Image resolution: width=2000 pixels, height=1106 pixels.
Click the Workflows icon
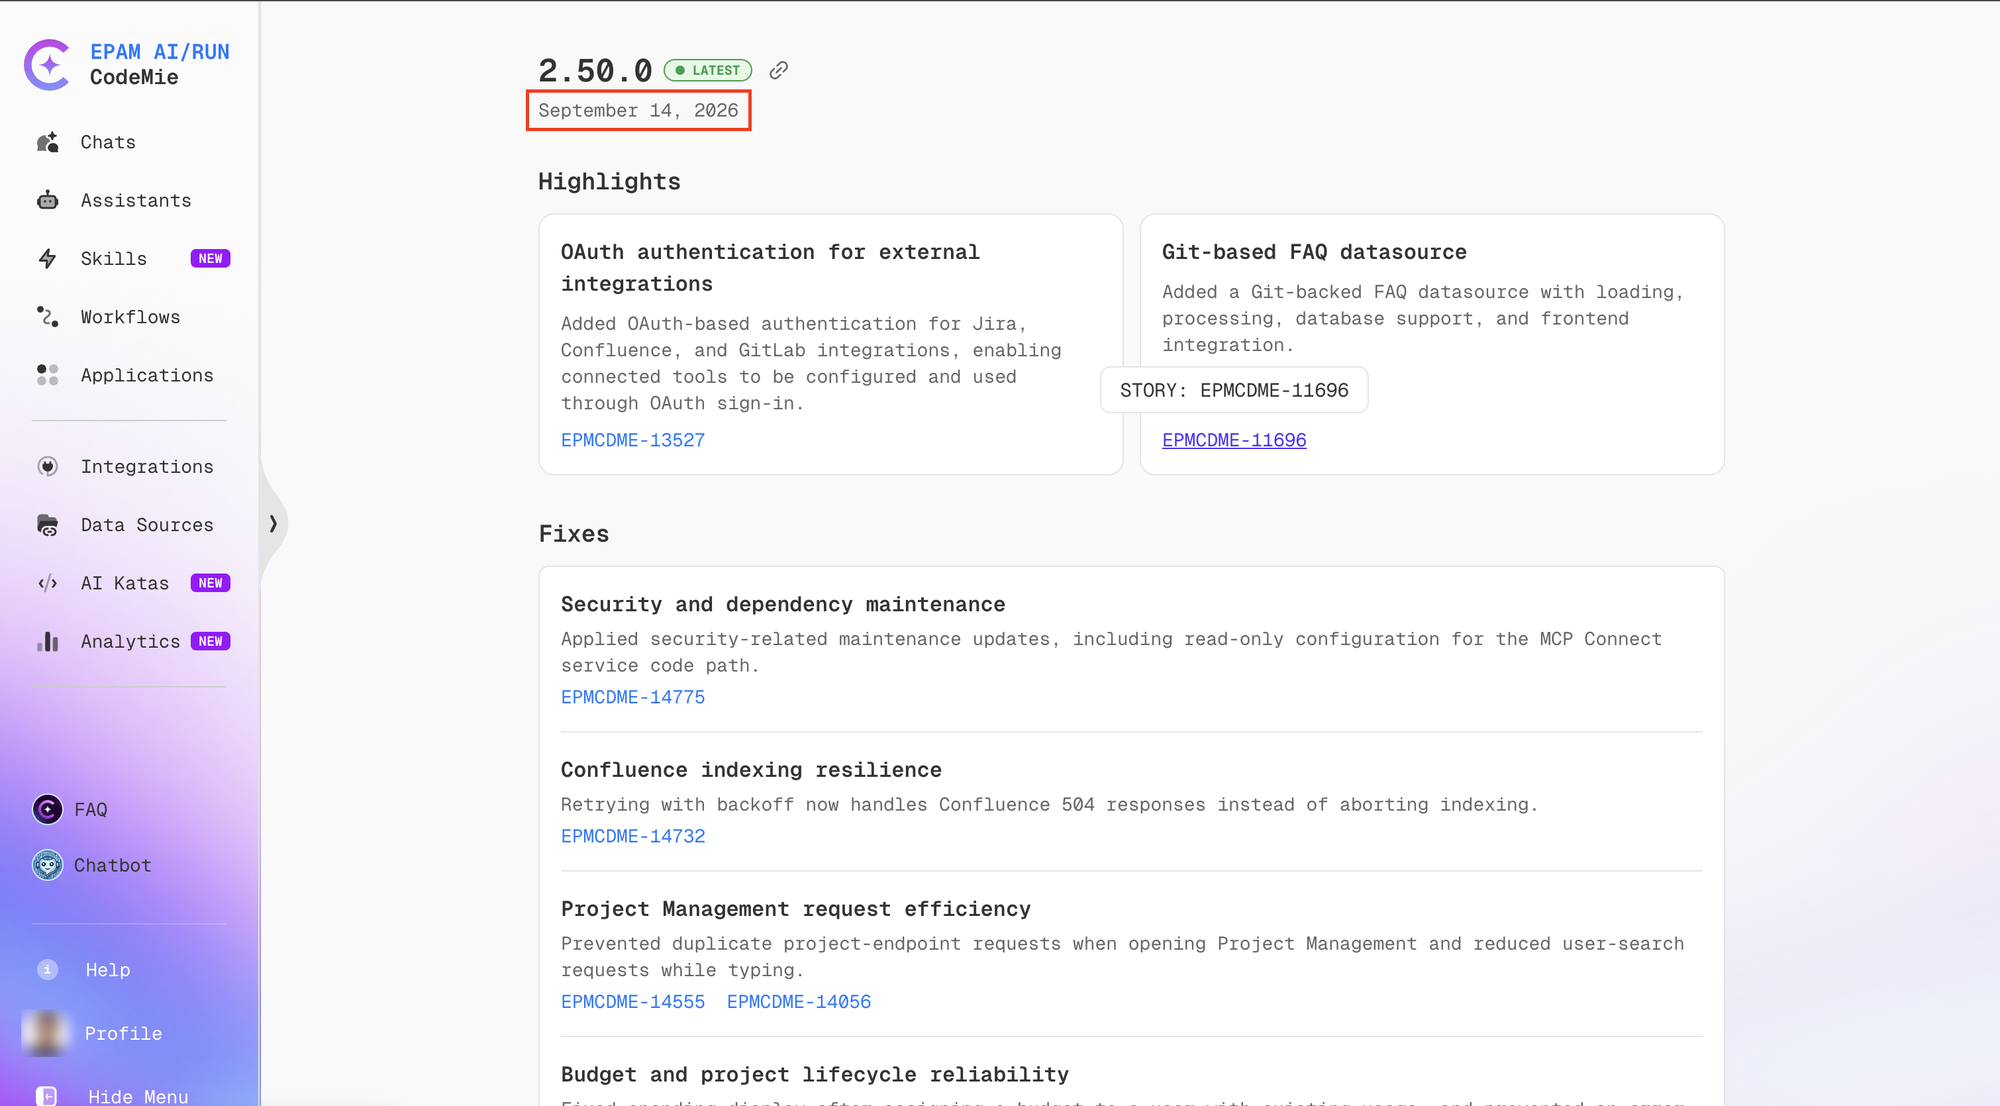(x=47, y=317)
